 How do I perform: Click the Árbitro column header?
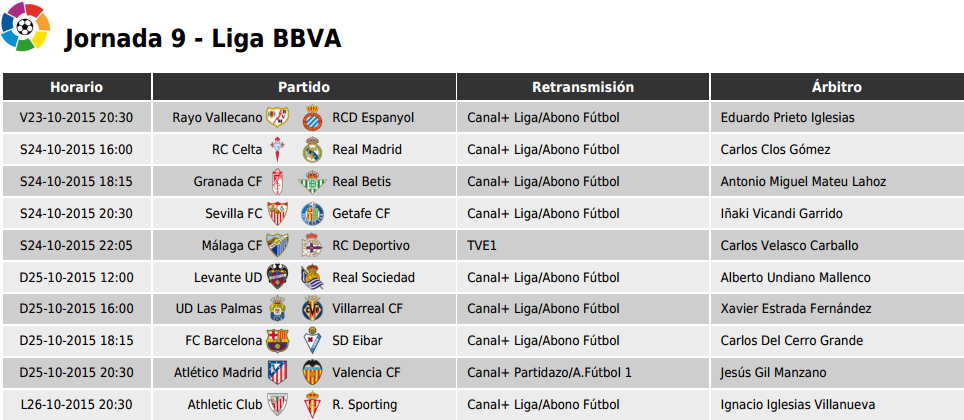click(x=837, y=87)
